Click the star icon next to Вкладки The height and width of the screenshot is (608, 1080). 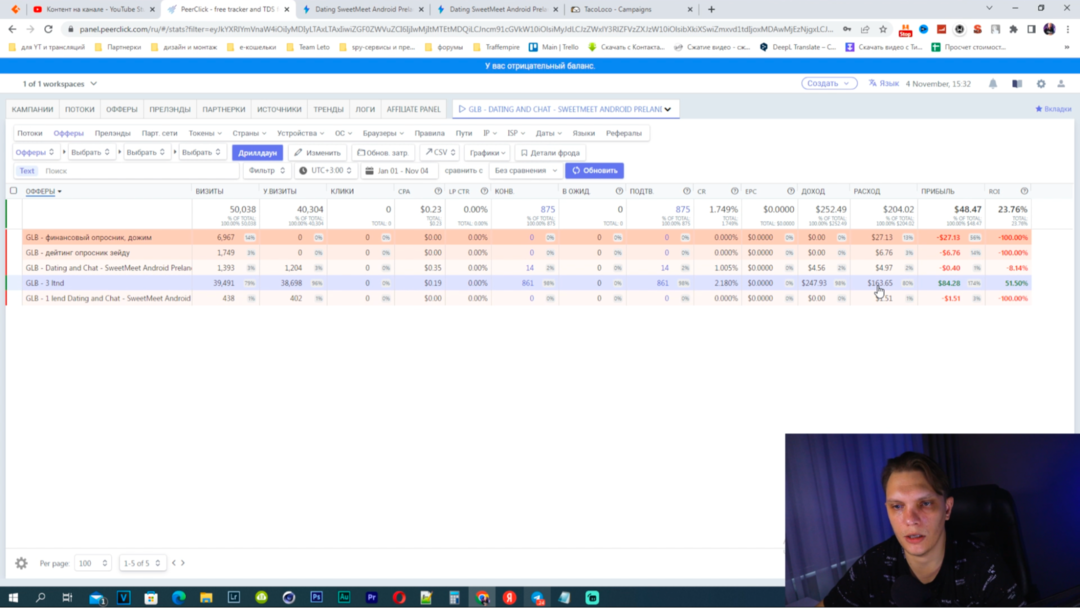1039,109
